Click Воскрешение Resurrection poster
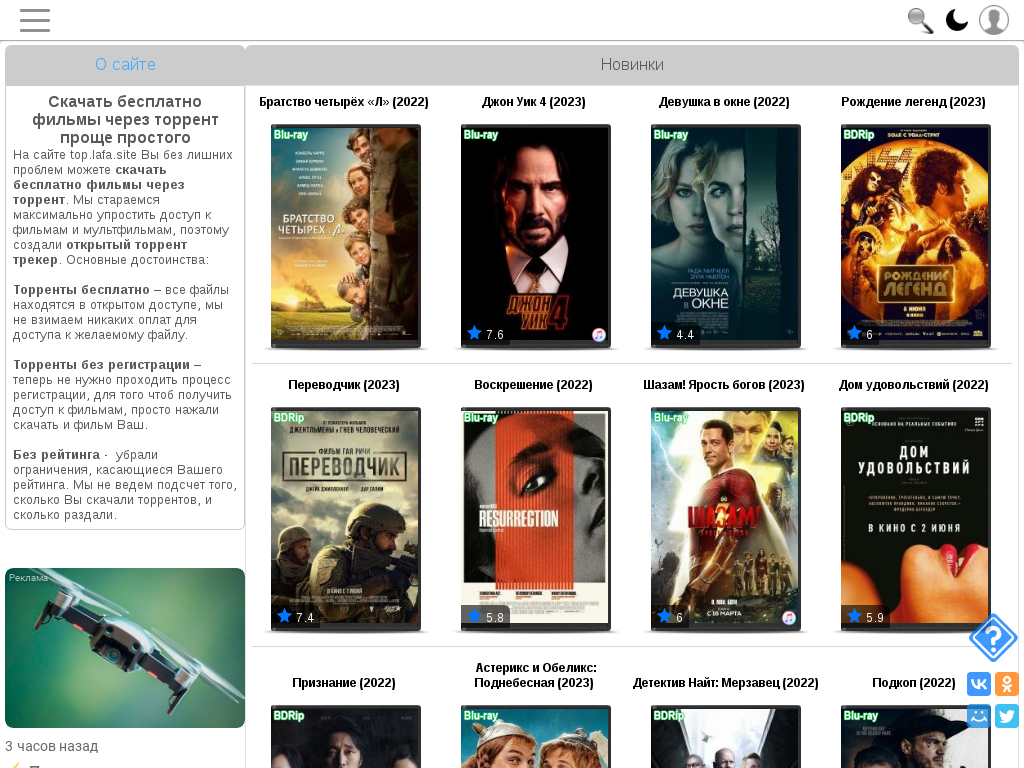The width and height of the screenshot is (1024, 768). (536, 519)
